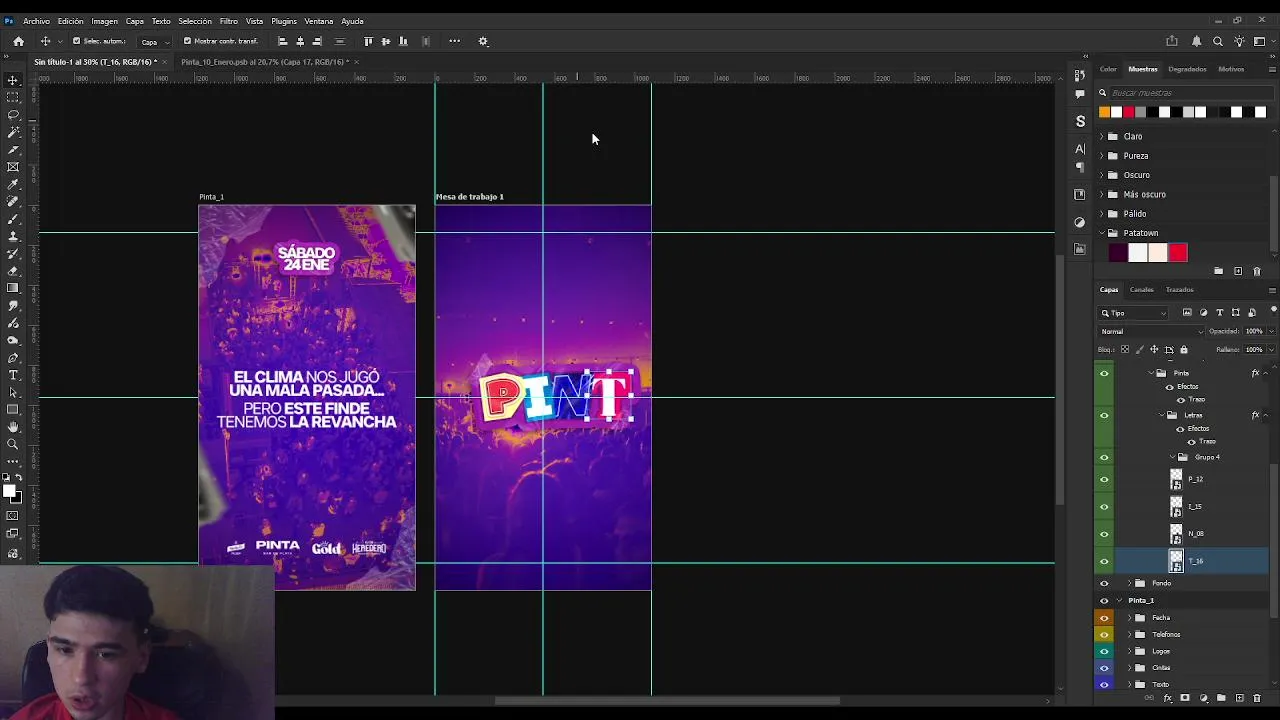Hide the Fondo group
This screenshot has width=1280, height=720.
coord(1104,583)
